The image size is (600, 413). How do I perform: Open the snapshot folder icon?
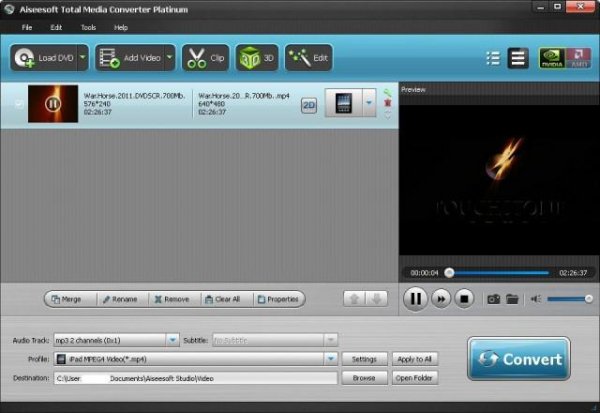pyautogui.click(x=512, y=299)
